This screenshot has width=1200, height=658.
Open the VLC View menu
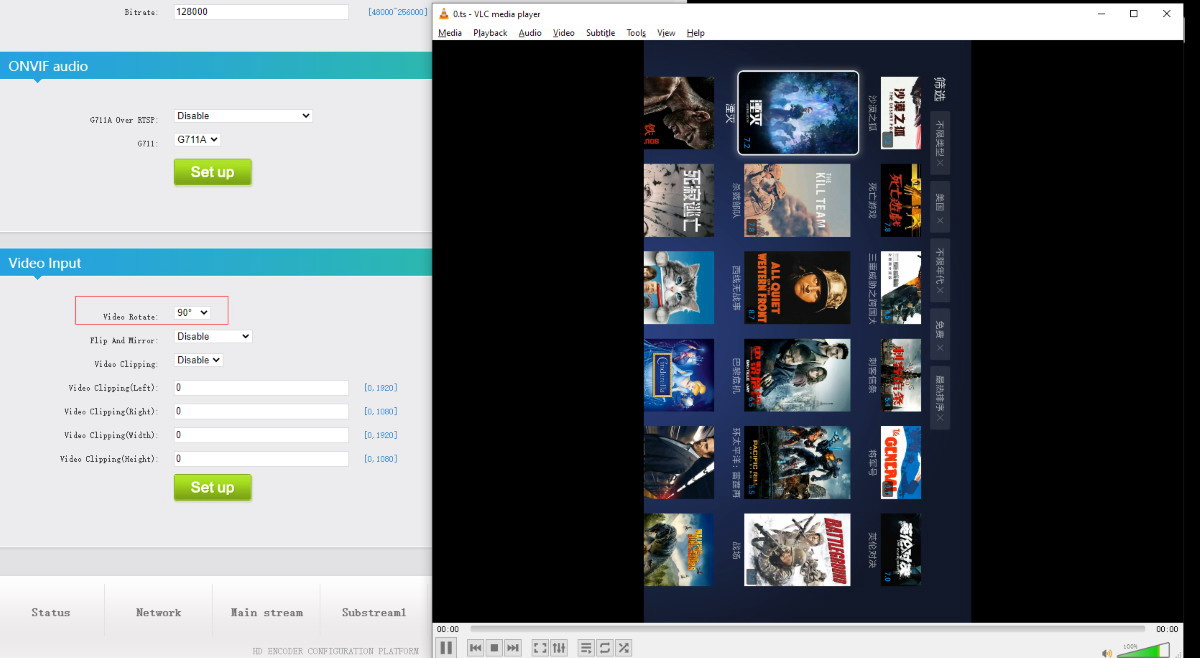(x=666, y=33)
